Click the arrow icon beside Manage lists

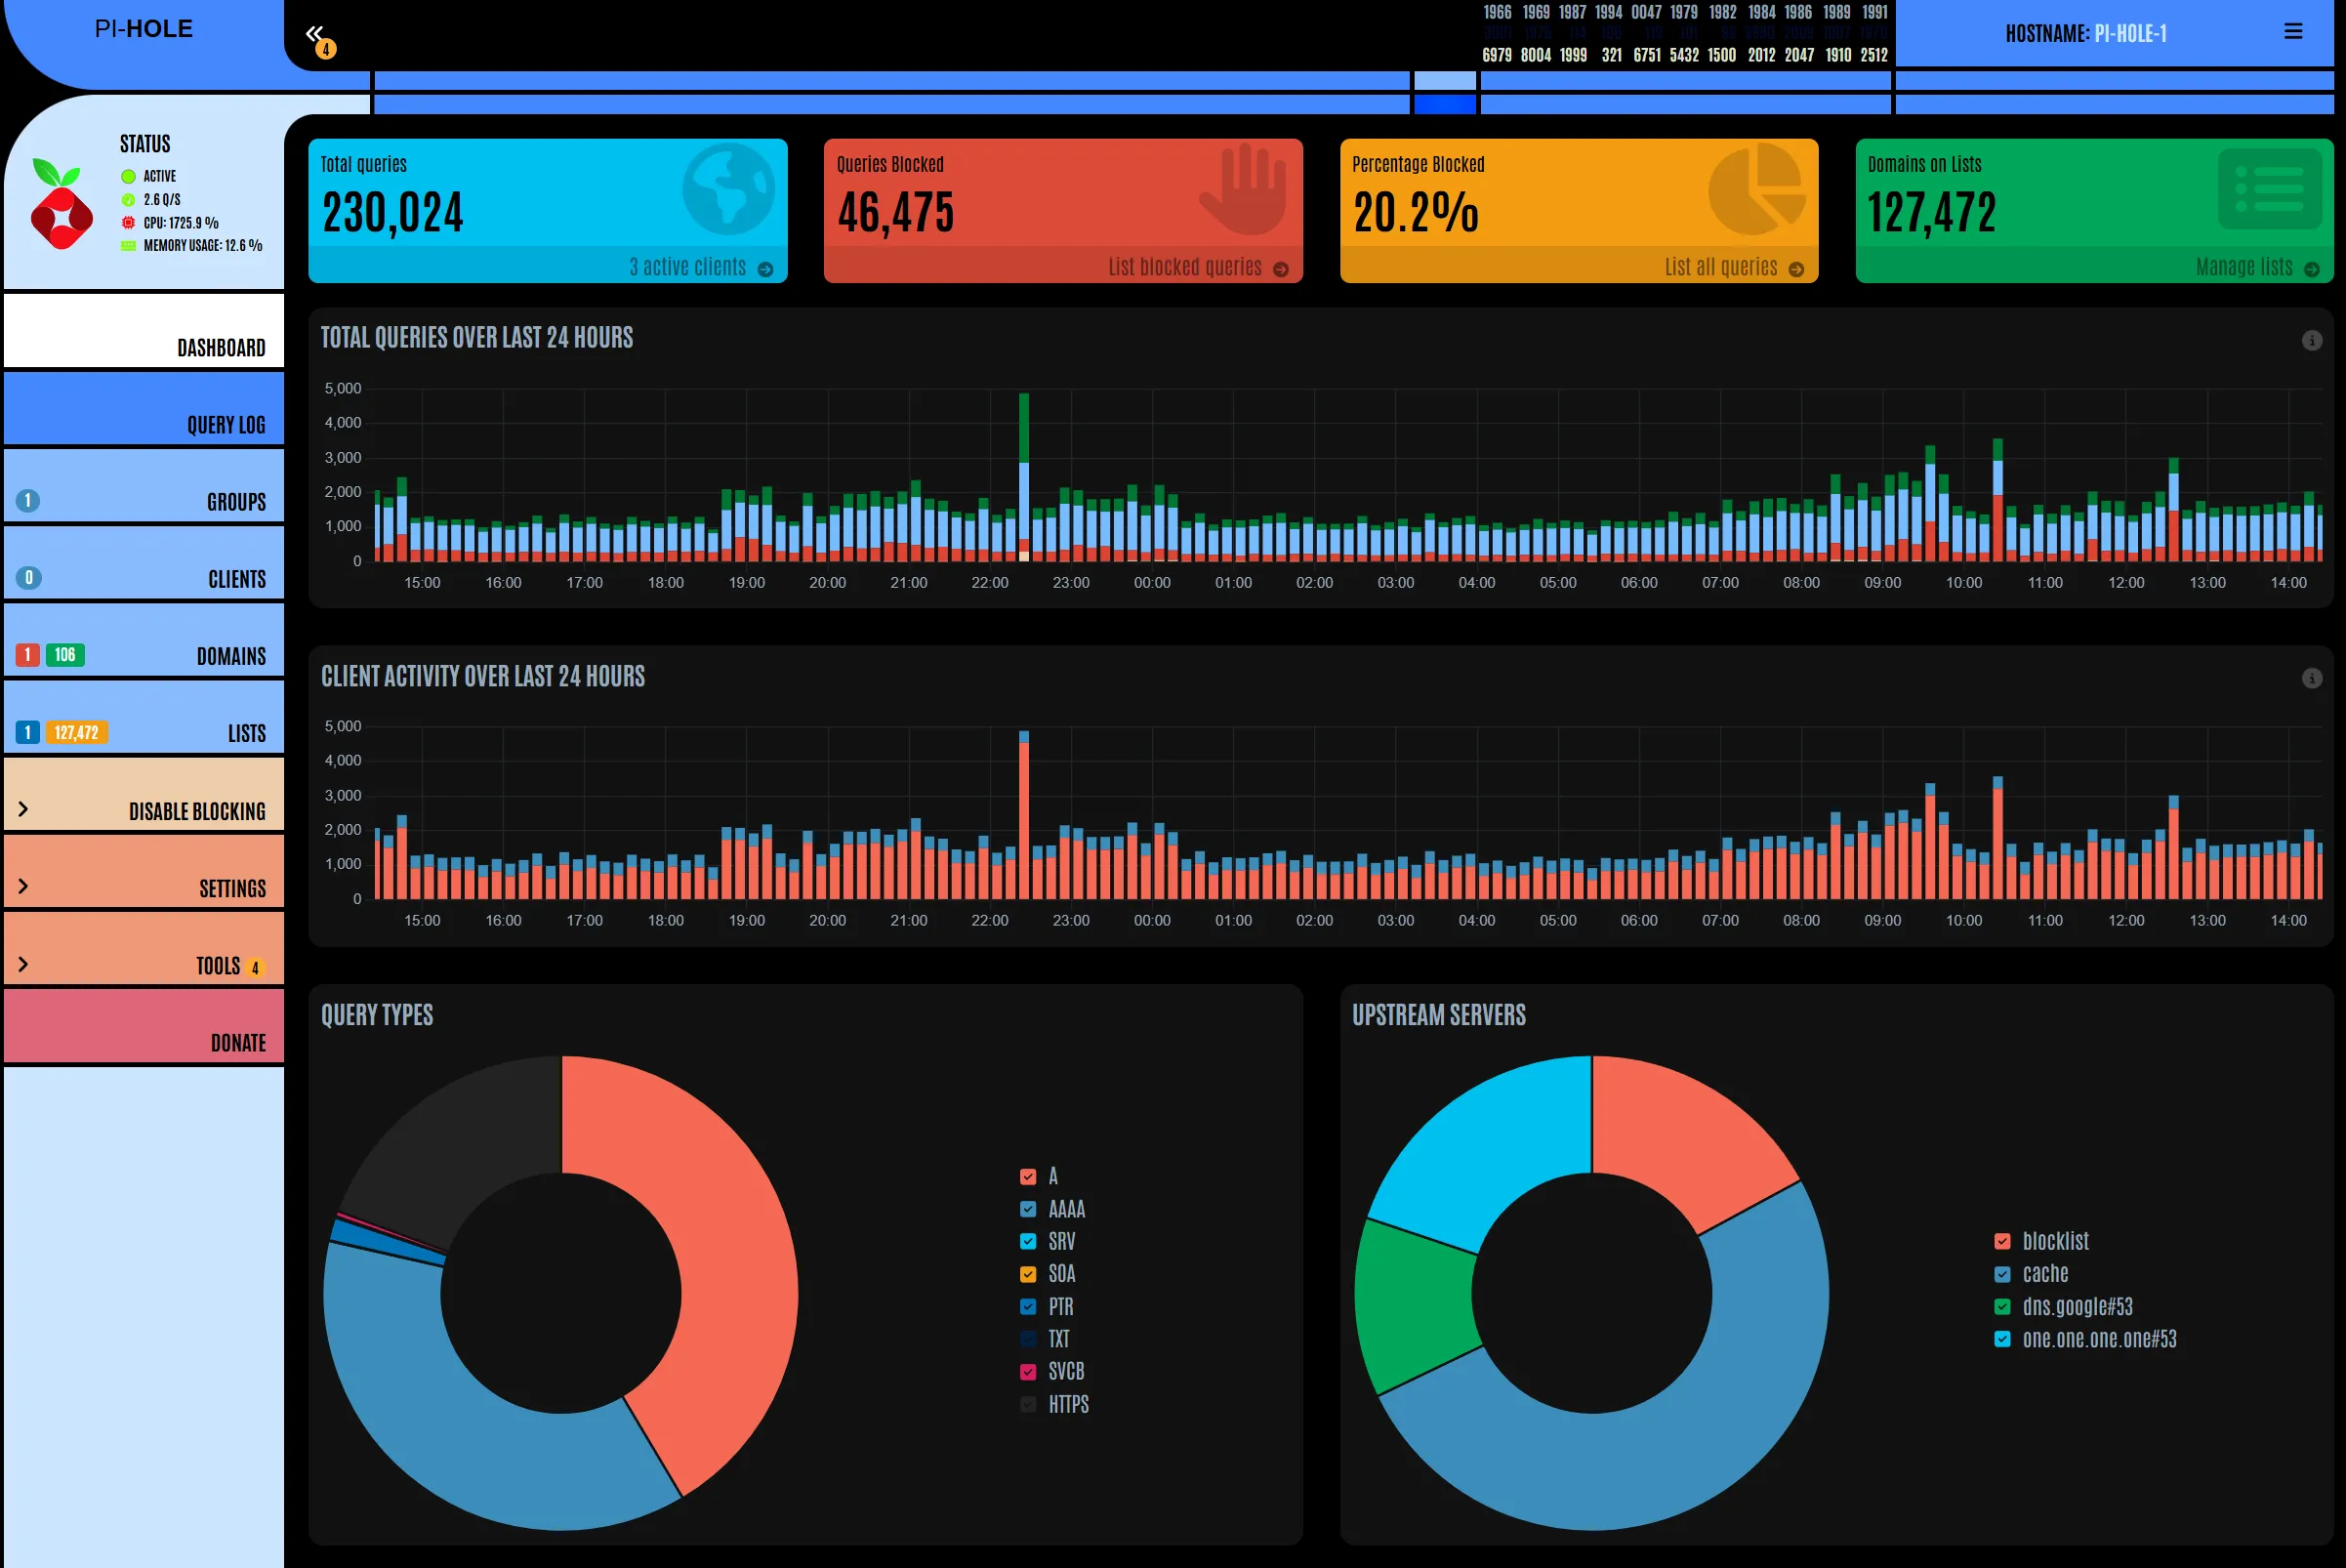pyautogui.click(x=2311, y=269)
